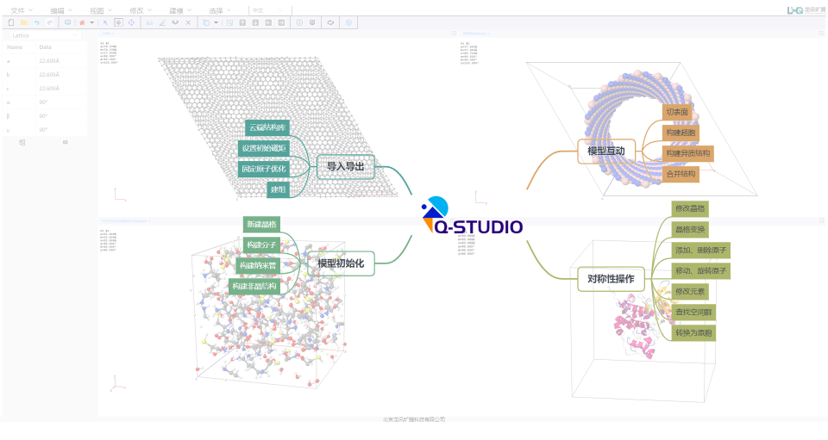The width and height of the screenshot is (828, 440).
Task: Click the 导入导出 node
Action: pos(345,167)
